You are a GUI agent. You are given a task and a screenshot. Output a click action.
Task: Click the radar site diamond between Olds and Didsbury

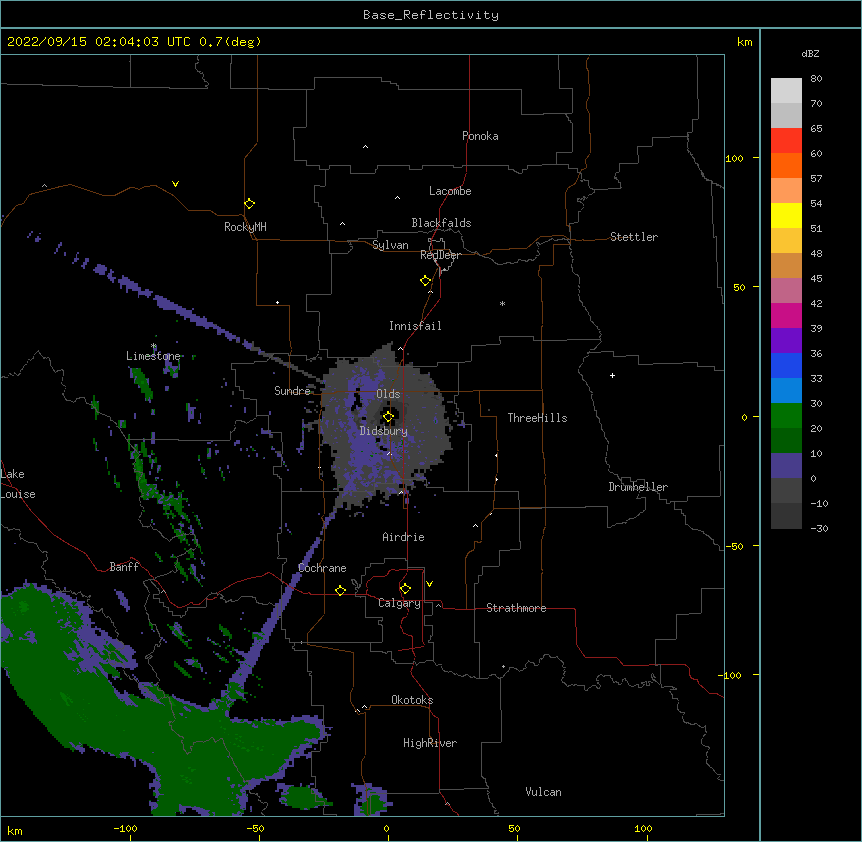(x=388, y=417)
